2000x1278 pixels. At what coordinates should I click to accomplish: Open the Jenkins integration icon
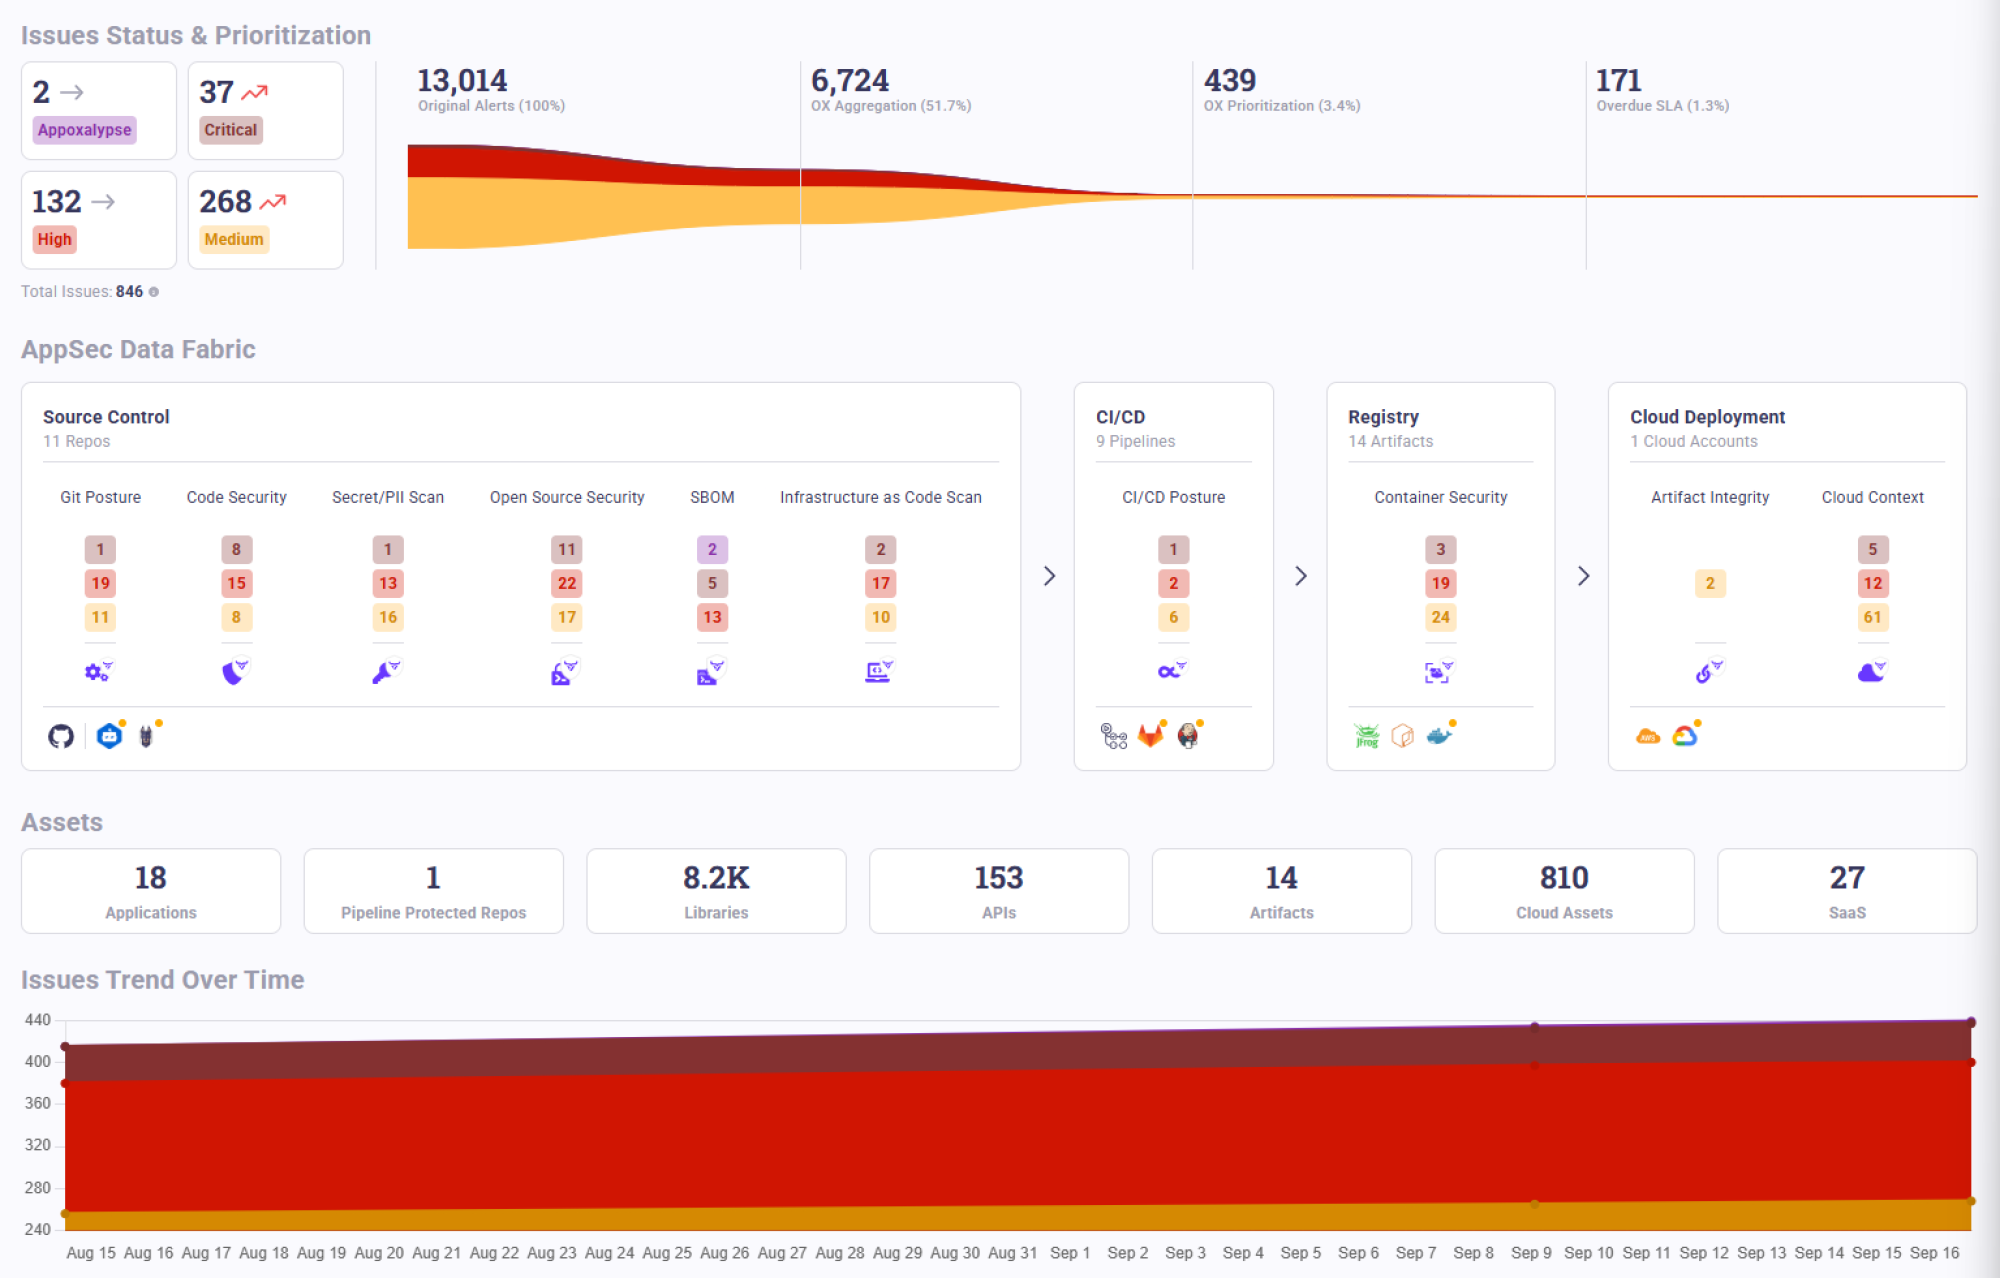1188,736
